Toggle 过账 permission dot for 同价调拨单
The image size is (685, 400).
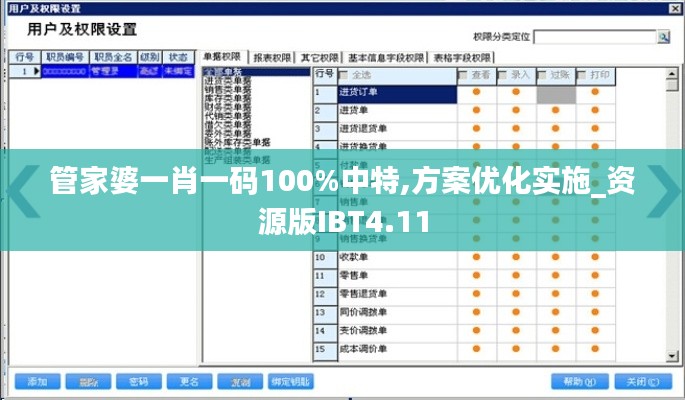tap(555, 312)
